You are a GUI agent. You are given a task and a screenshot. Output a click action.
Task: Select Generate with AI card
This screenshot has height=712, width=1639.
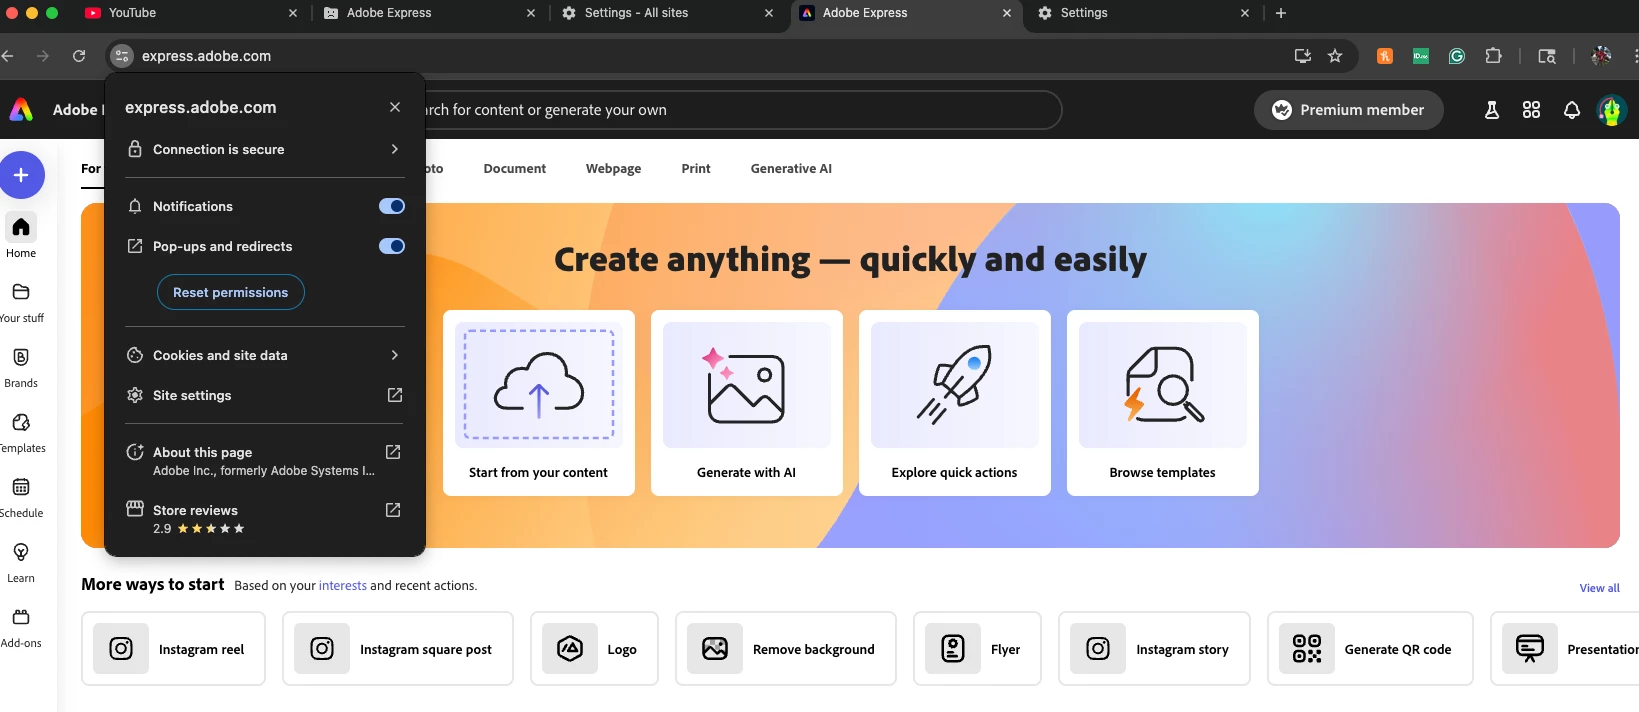tap(747, 403)
